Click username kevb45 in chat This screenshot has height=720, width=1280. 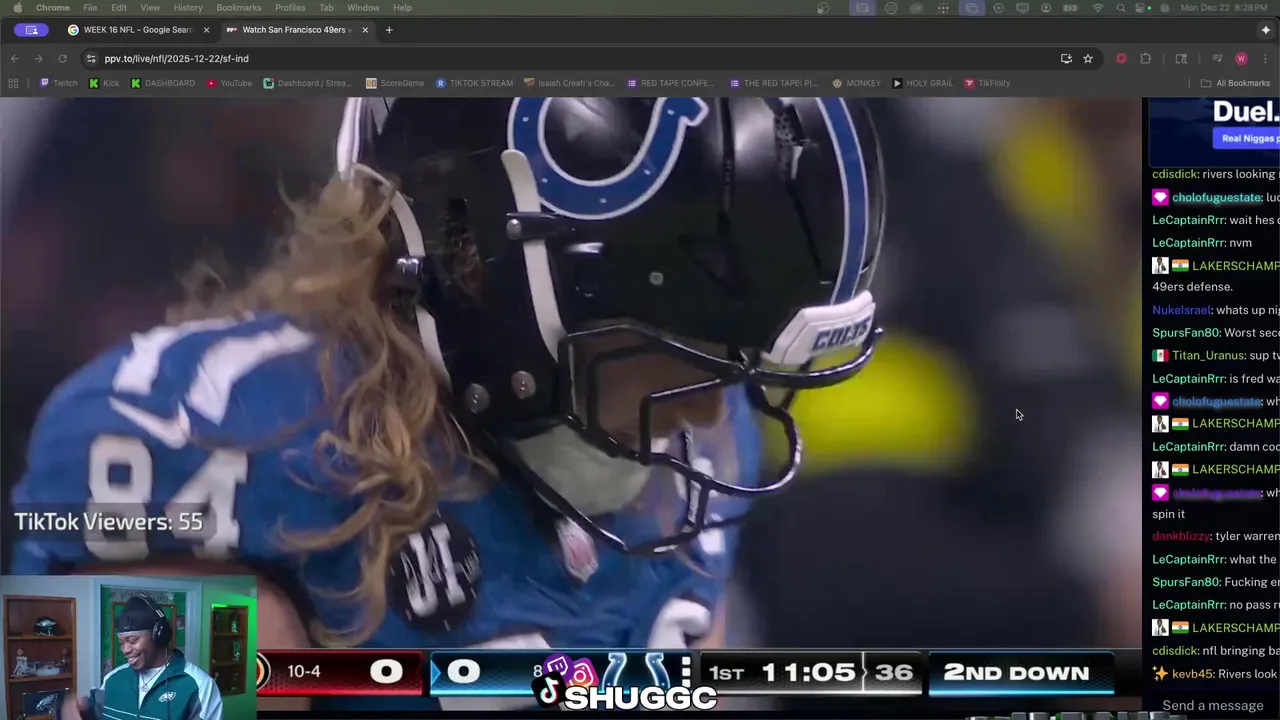[x=1192, y=674]
